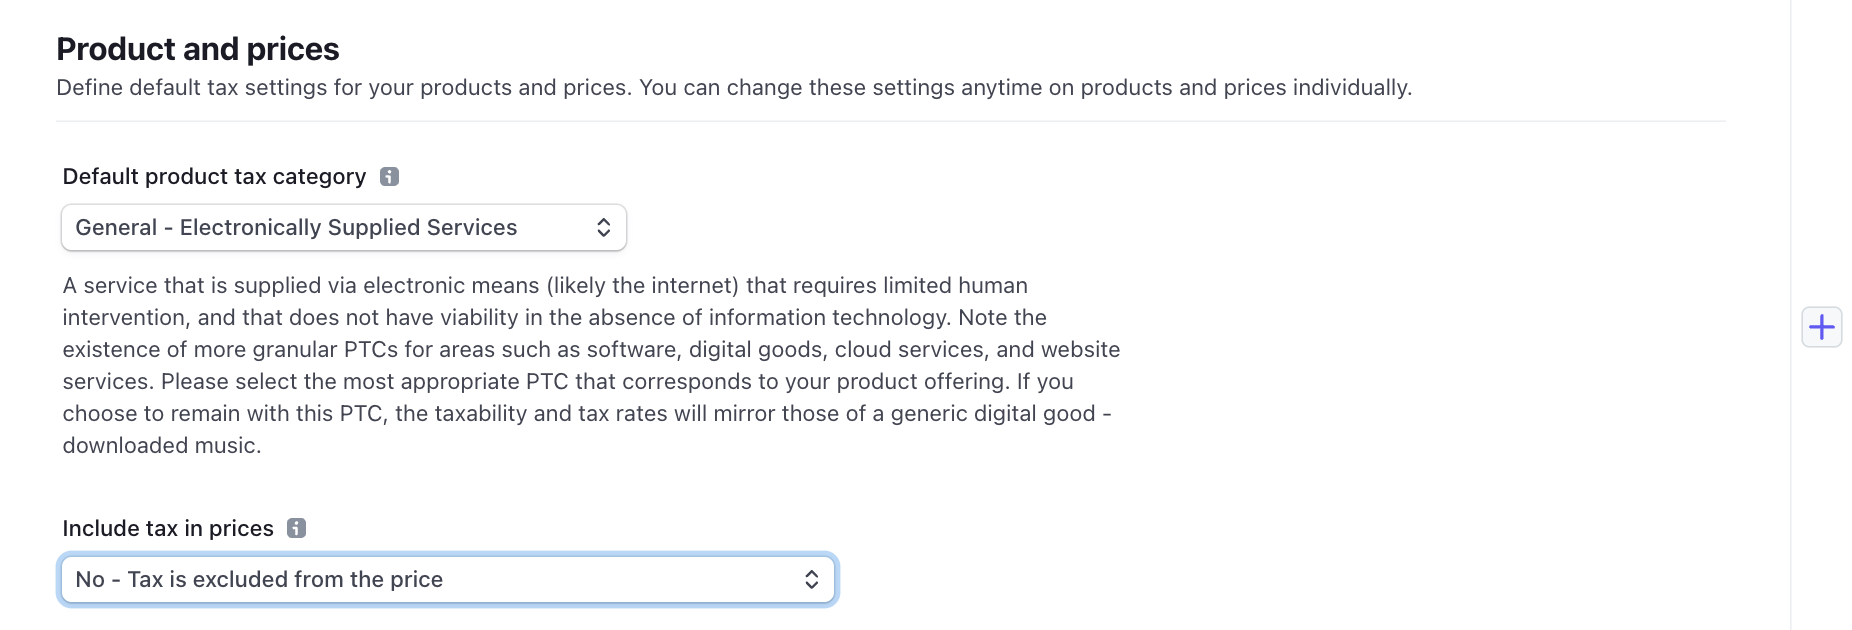
Task: Click the up-down arrows in the tax inclusion field
Action: (812, 579)
